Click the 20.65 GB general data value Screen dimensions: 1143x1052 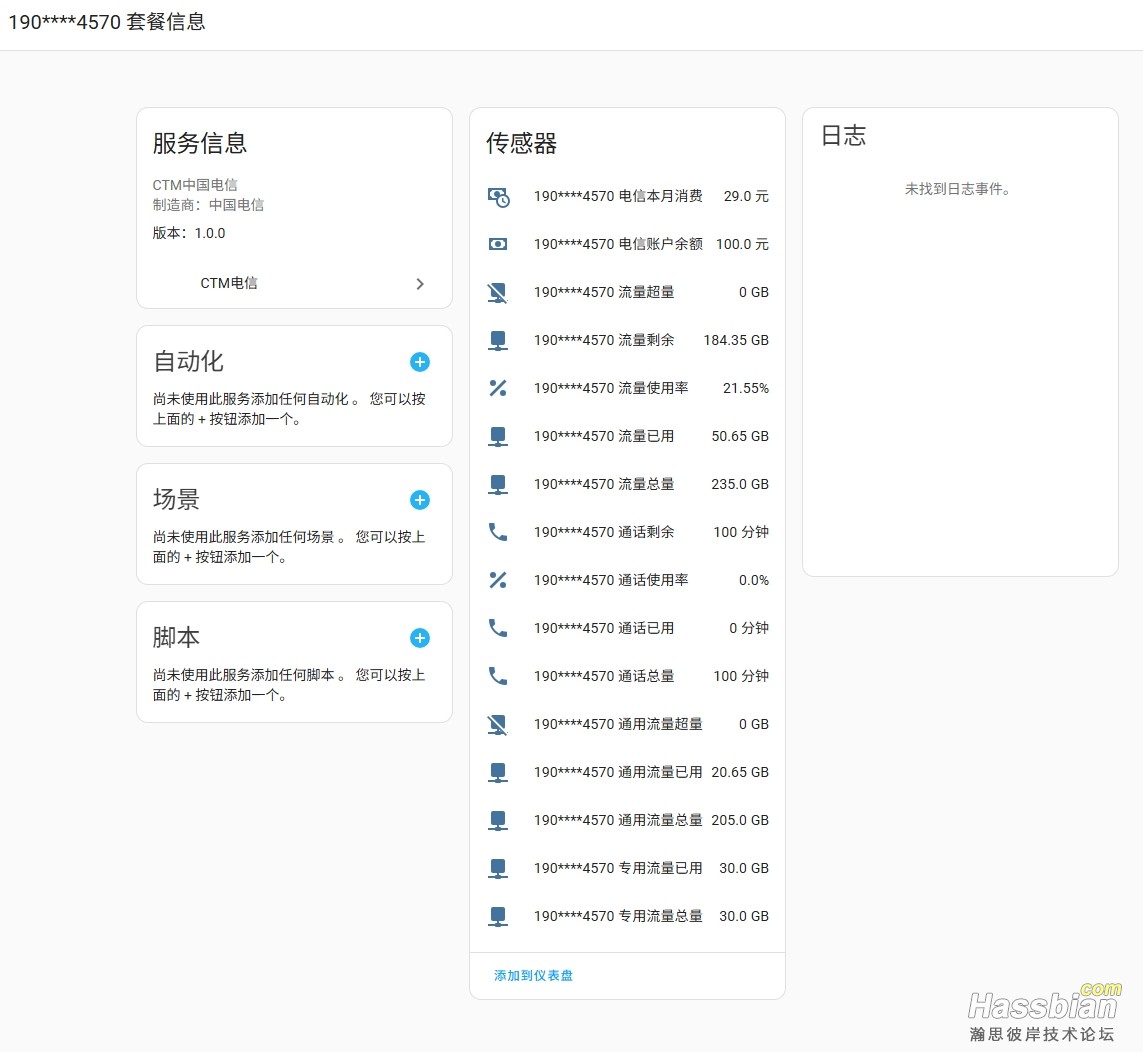[740, 773]
